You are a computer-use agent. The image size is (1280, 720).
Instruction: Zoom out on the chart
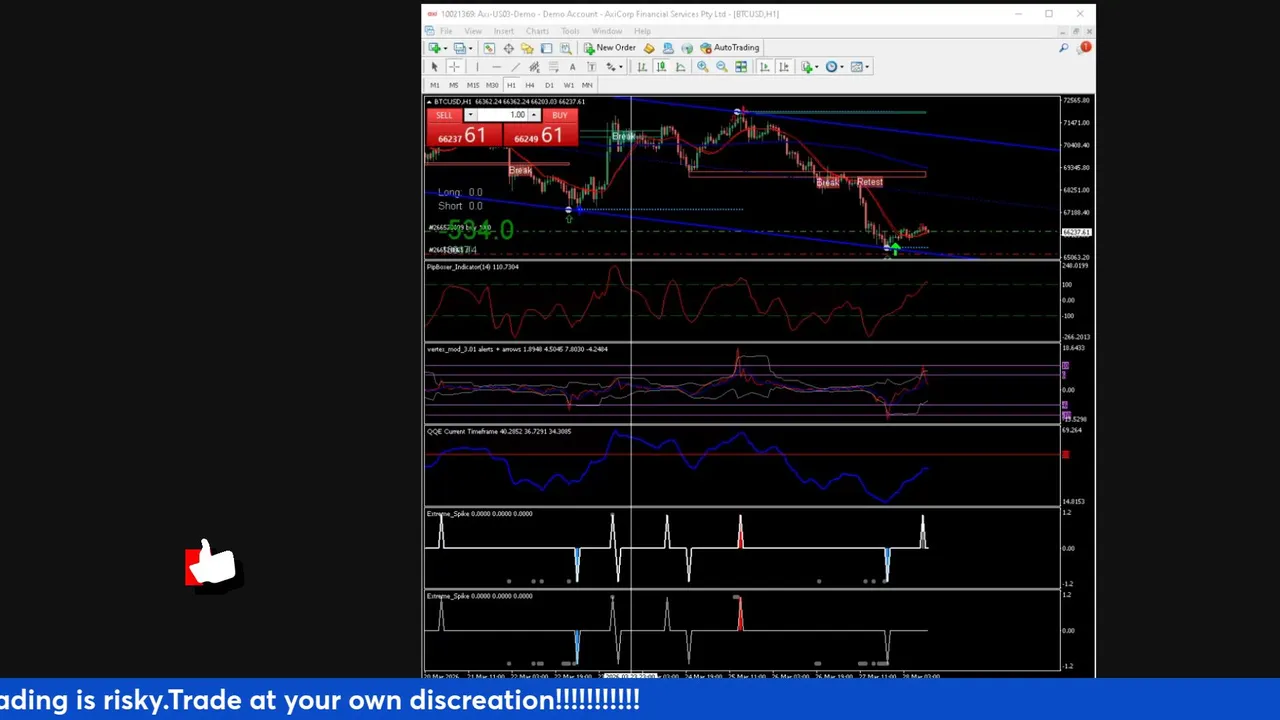tap(722, 67)
